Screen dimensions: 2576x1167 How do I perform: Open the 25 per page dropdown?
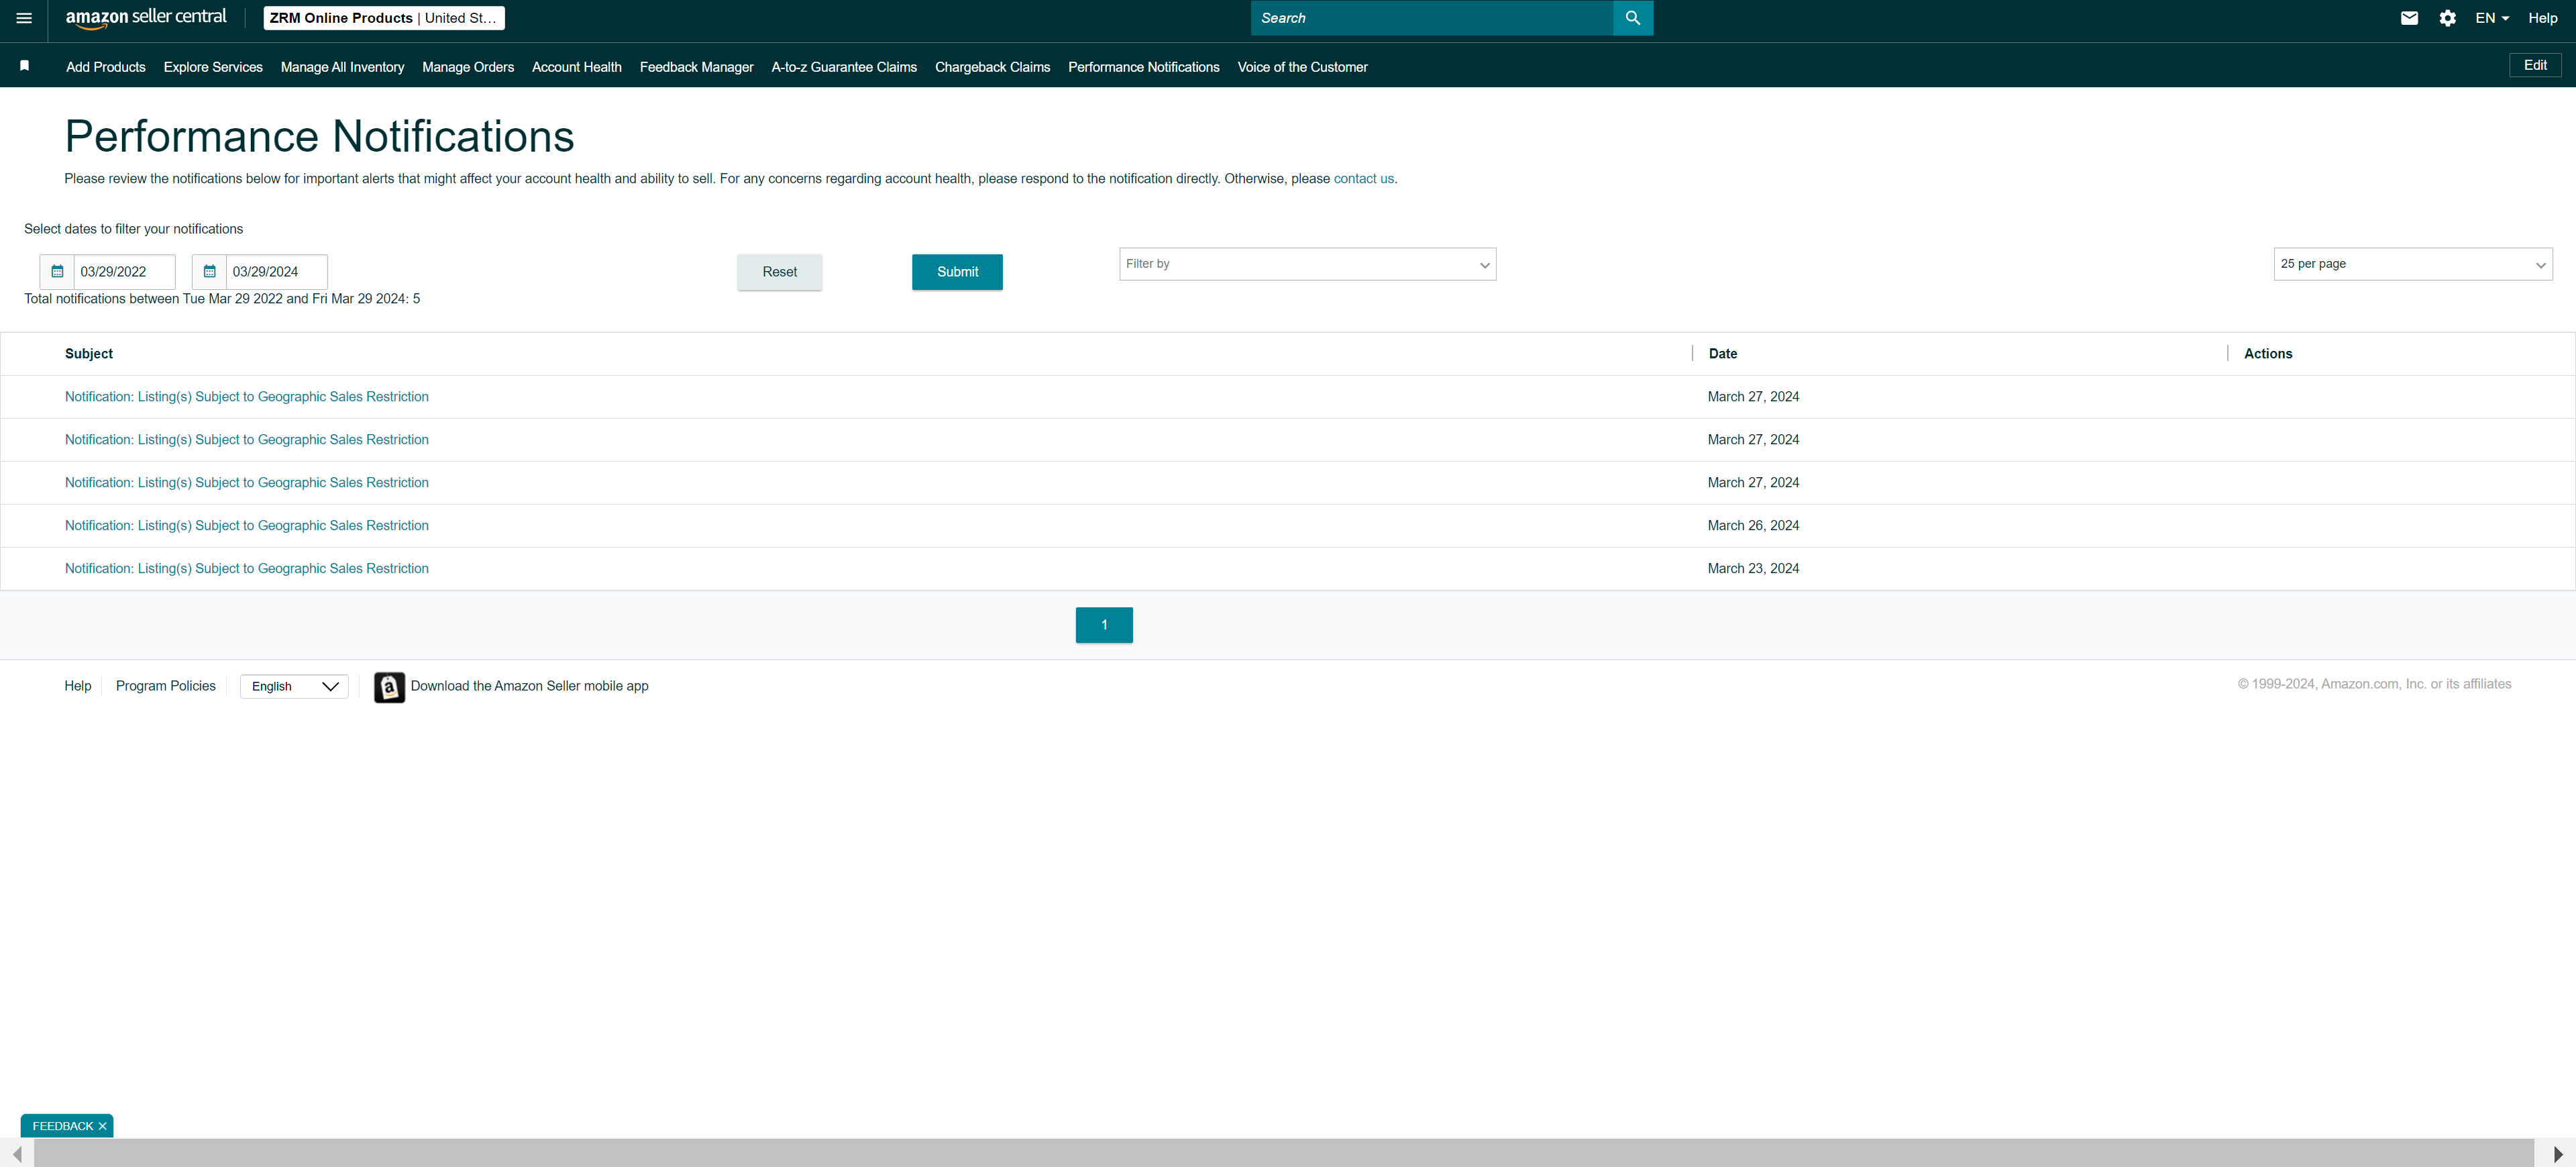point(2412,264)
